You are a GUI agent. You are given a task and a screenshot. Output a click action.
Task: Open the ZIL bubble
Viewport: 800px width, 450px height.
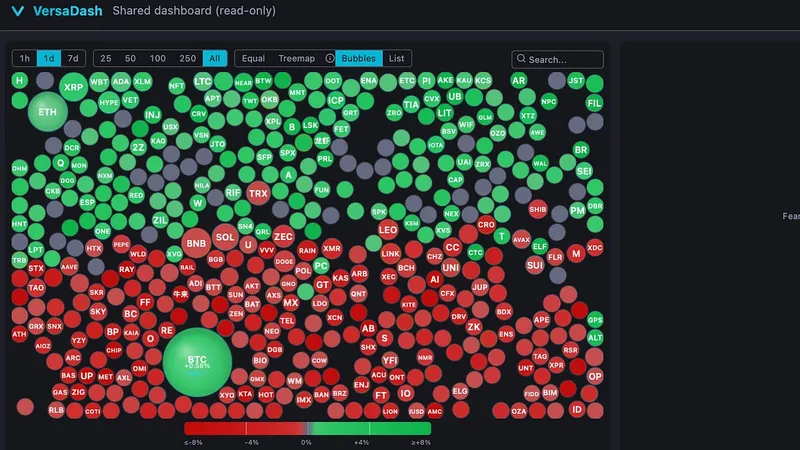click(x=160, y=220)
